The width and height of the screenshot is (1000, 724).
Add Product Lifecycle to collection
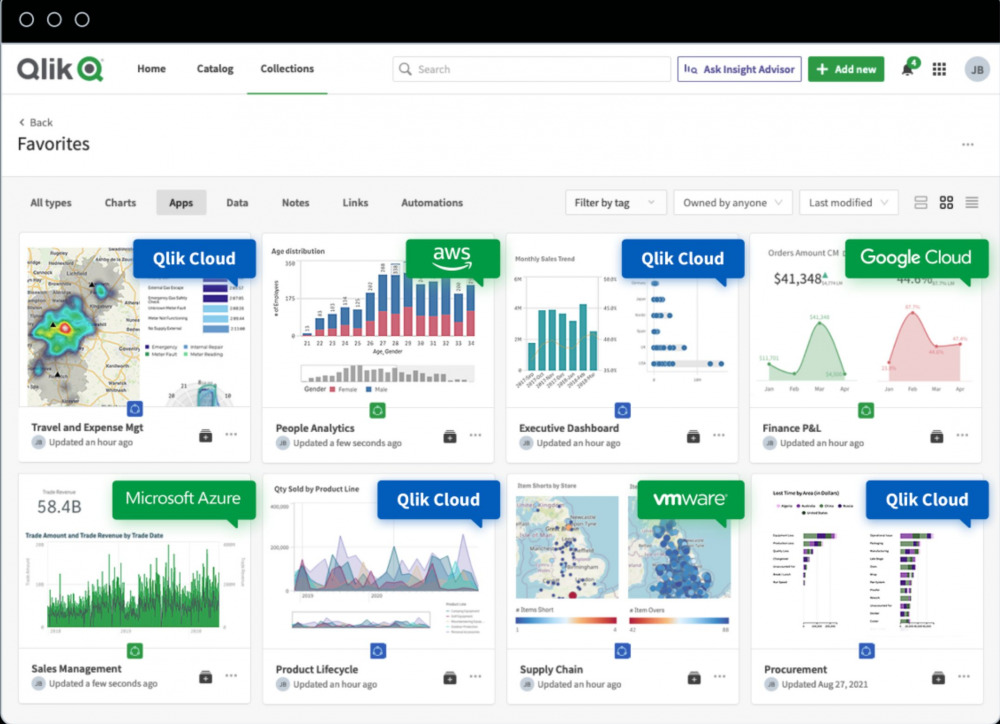click(x=450, y=677)
